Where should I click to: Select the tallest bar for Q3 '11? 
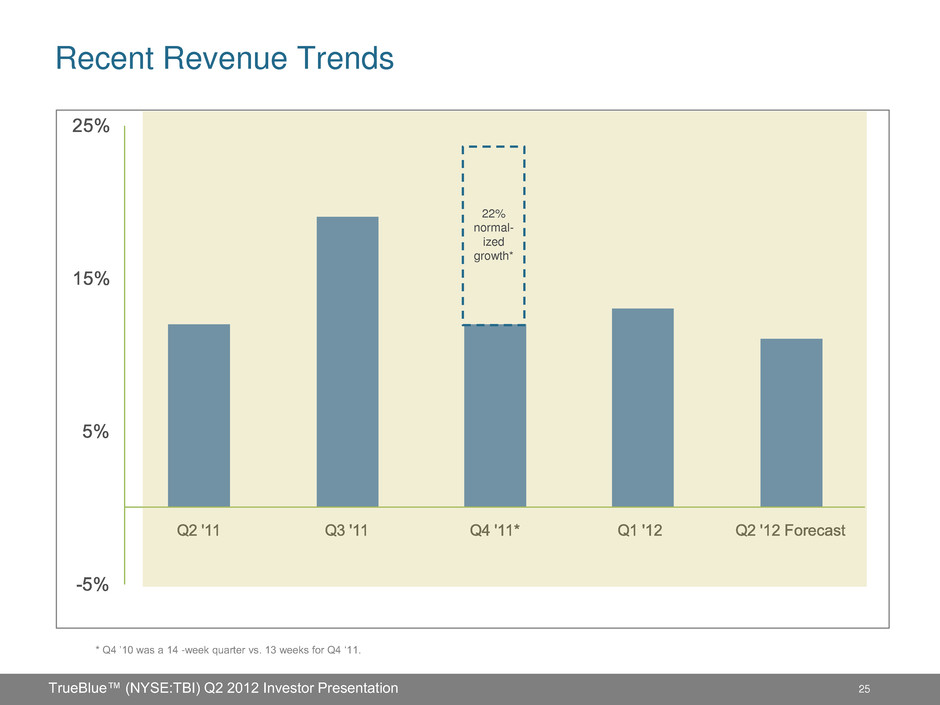(x=347, y=361)
